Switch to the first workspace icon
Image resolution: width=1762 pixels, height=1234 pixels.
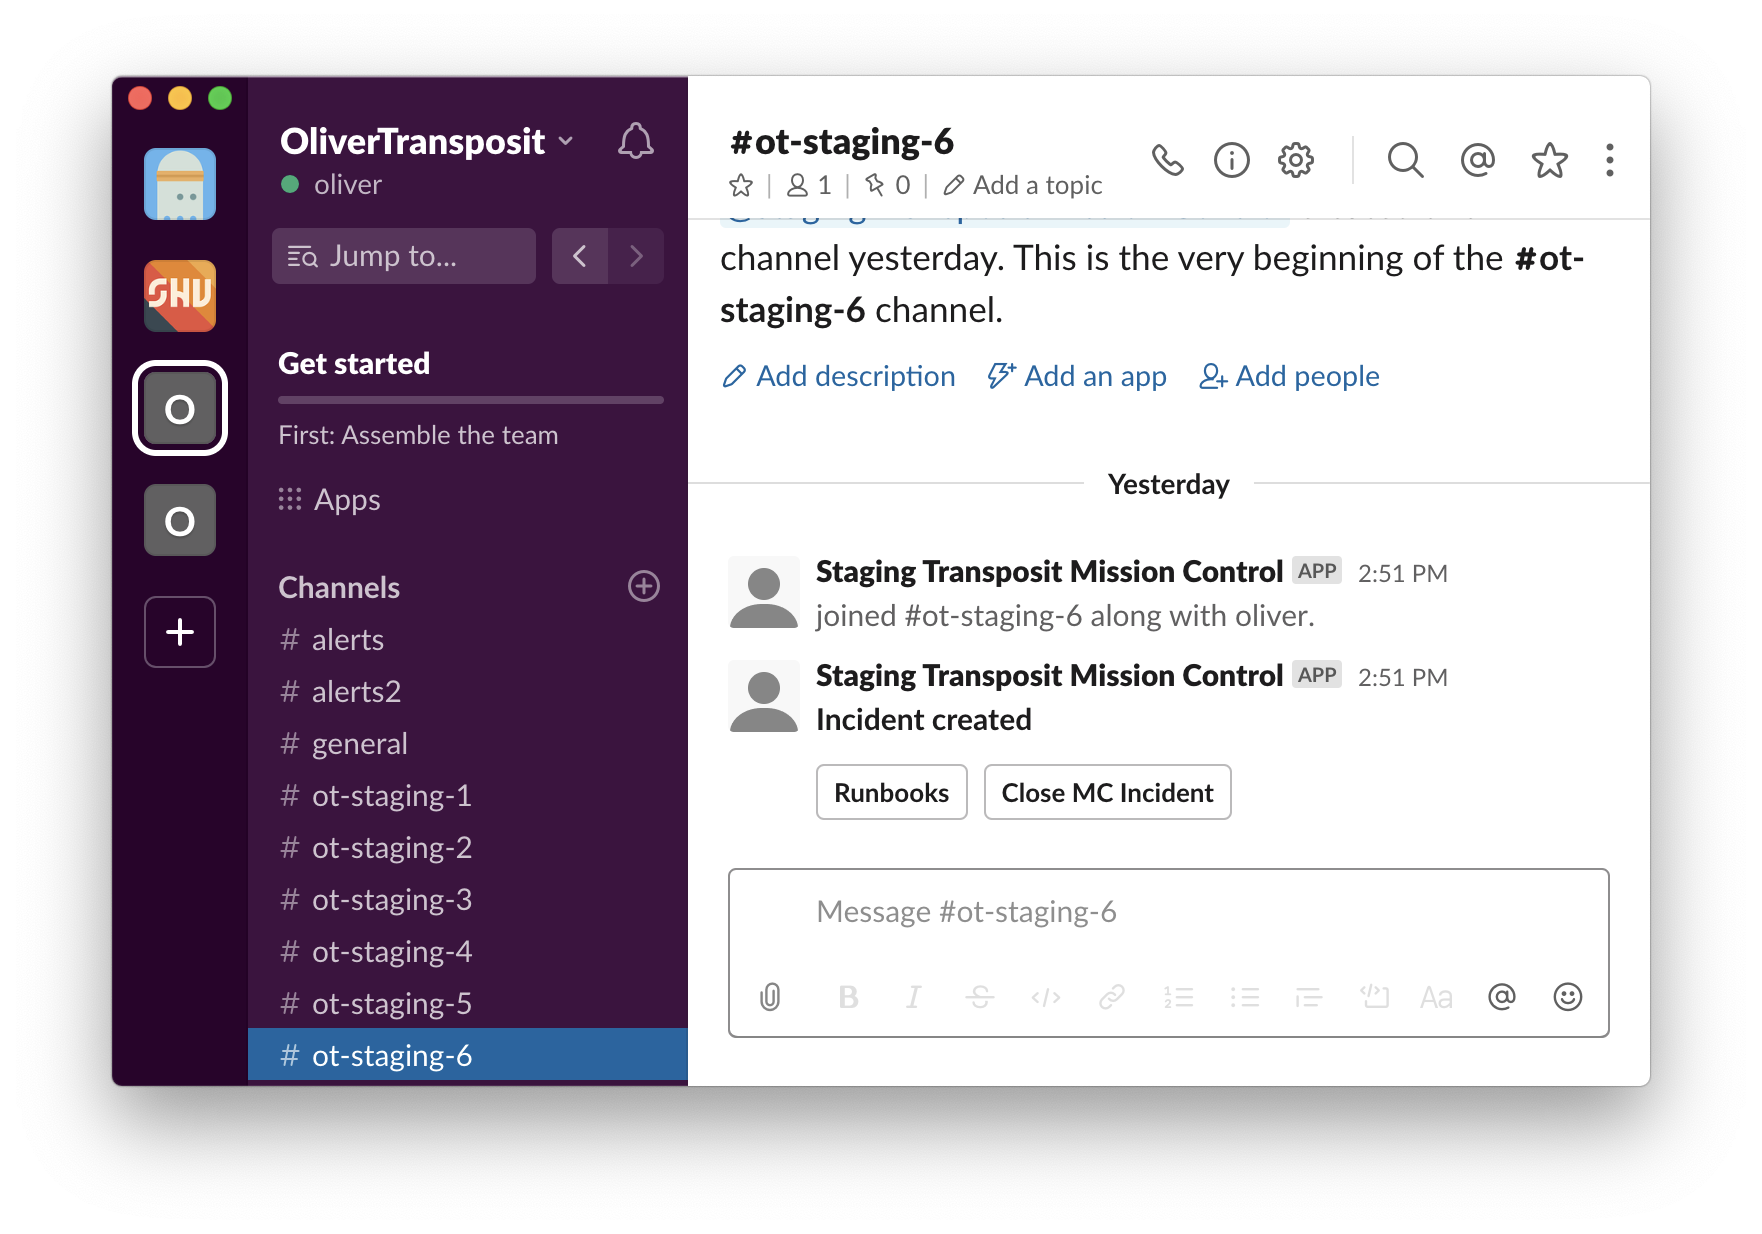click(x=180, y=184)
